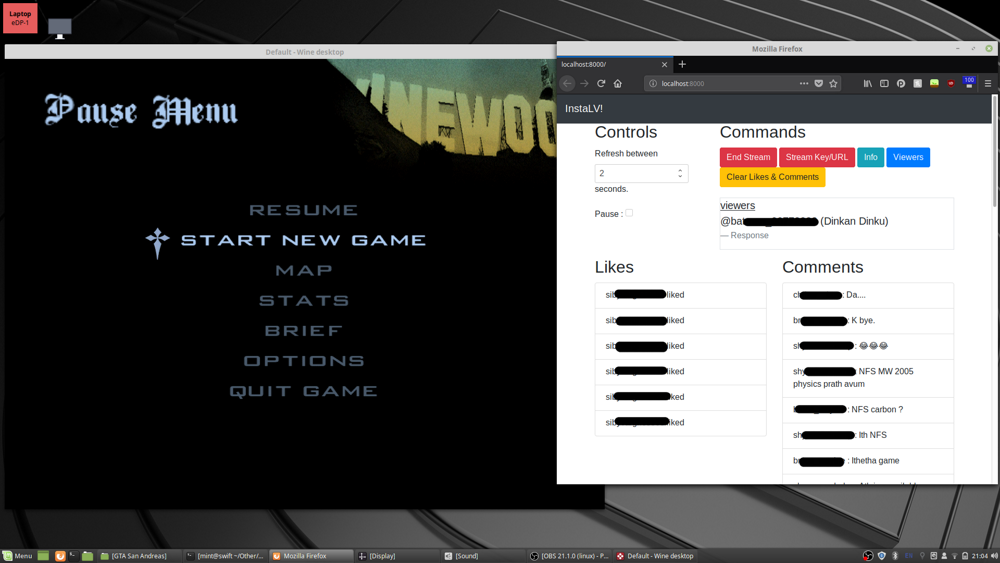Click the volume tray icon
The width and height of the screenshot is (1000, 563).
(994, 556)
